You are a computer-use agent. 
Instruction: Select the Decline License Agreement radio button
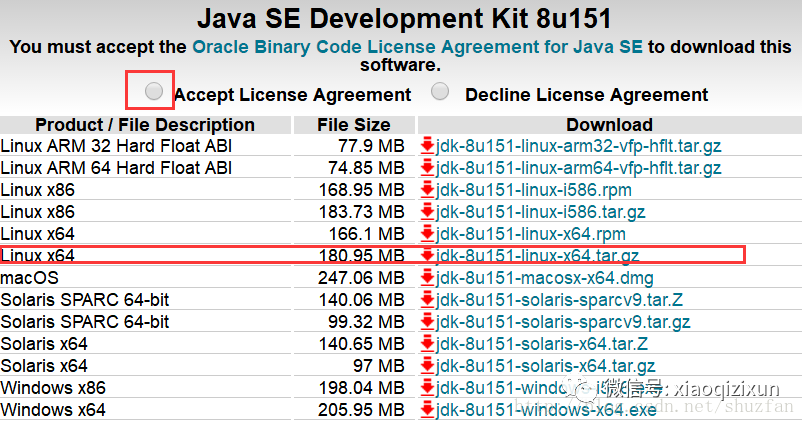pos(440,91)
